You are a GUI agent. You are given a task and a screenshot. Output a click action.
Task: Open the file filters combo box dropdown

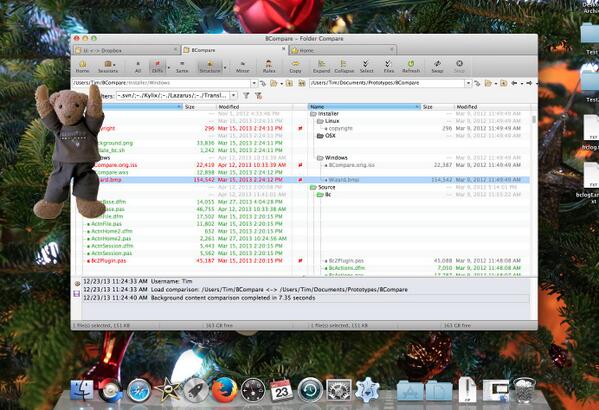tap(234, 96)
